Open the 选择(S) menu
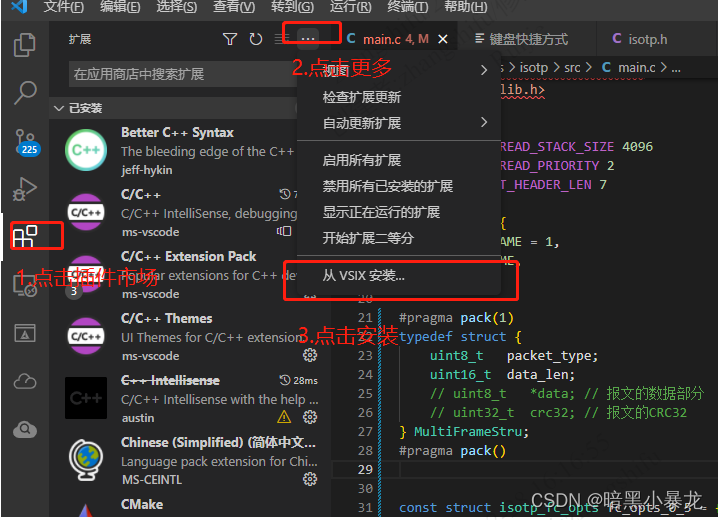The image size is (719, 520). point(177,6)
